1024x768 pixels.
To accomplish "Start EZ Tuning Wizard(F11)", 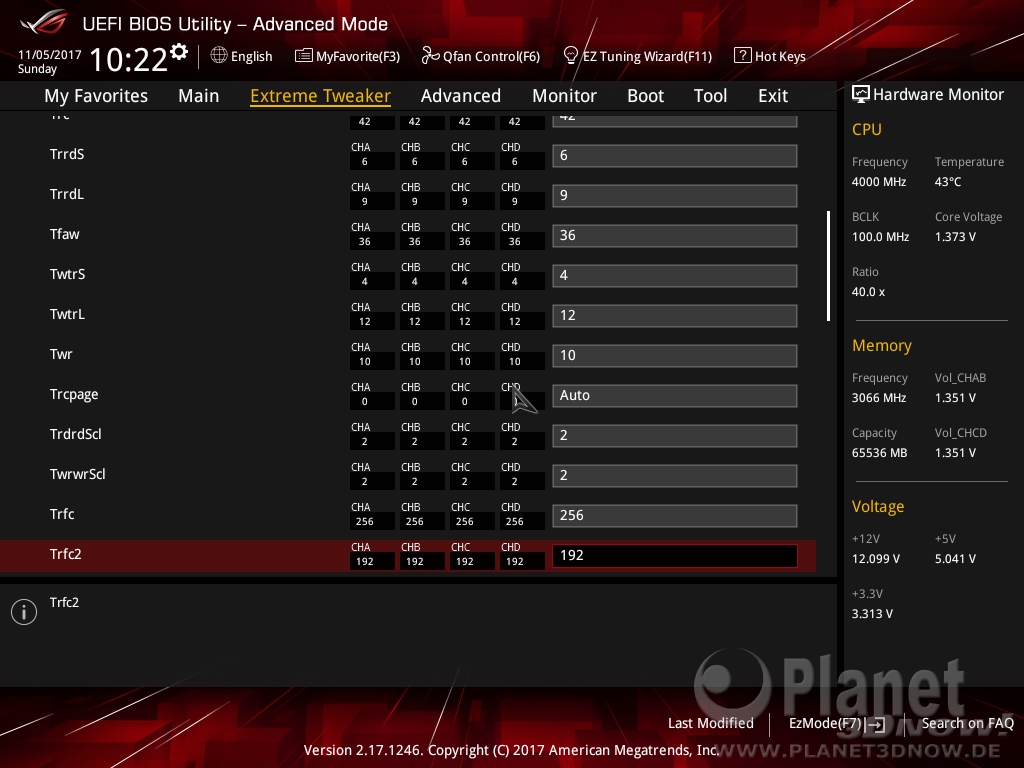I will click(x=647, y=56).
